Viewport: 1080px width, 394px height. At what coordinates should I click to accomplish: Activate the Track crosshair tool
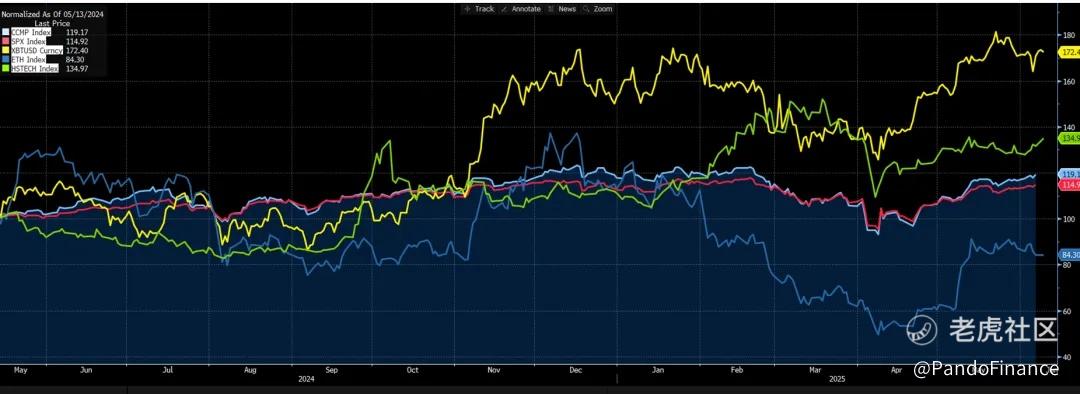(480, 9)
